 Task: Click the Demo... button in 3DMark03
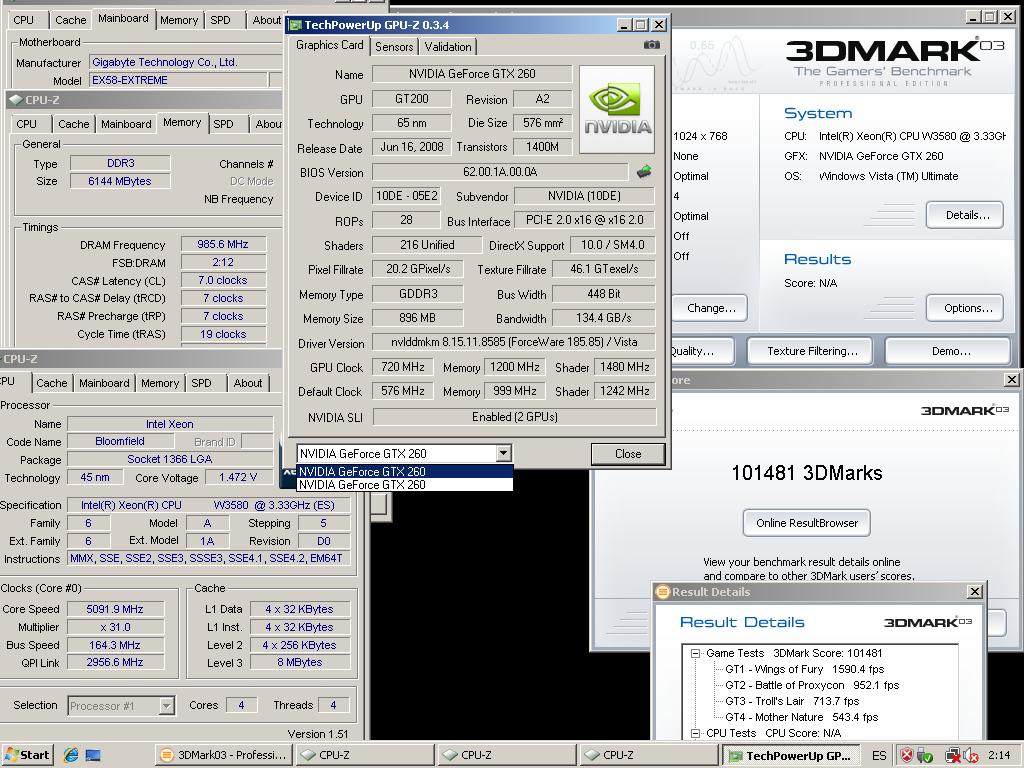[x=950, y=351]
